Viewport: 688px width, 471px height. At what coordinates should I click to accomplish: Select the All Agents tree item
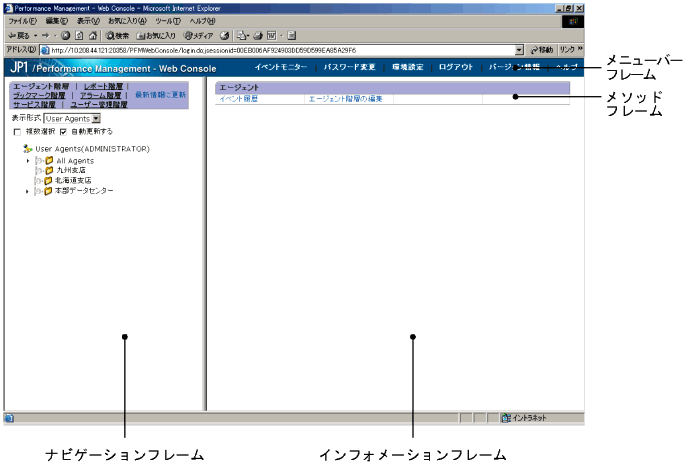[x=75, y=161]
